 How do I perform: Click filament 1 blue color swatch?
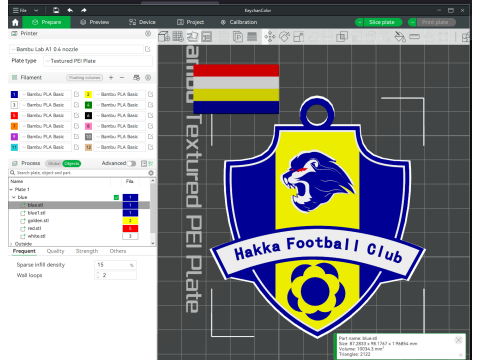pyautogui.click(x=14, y=94)
